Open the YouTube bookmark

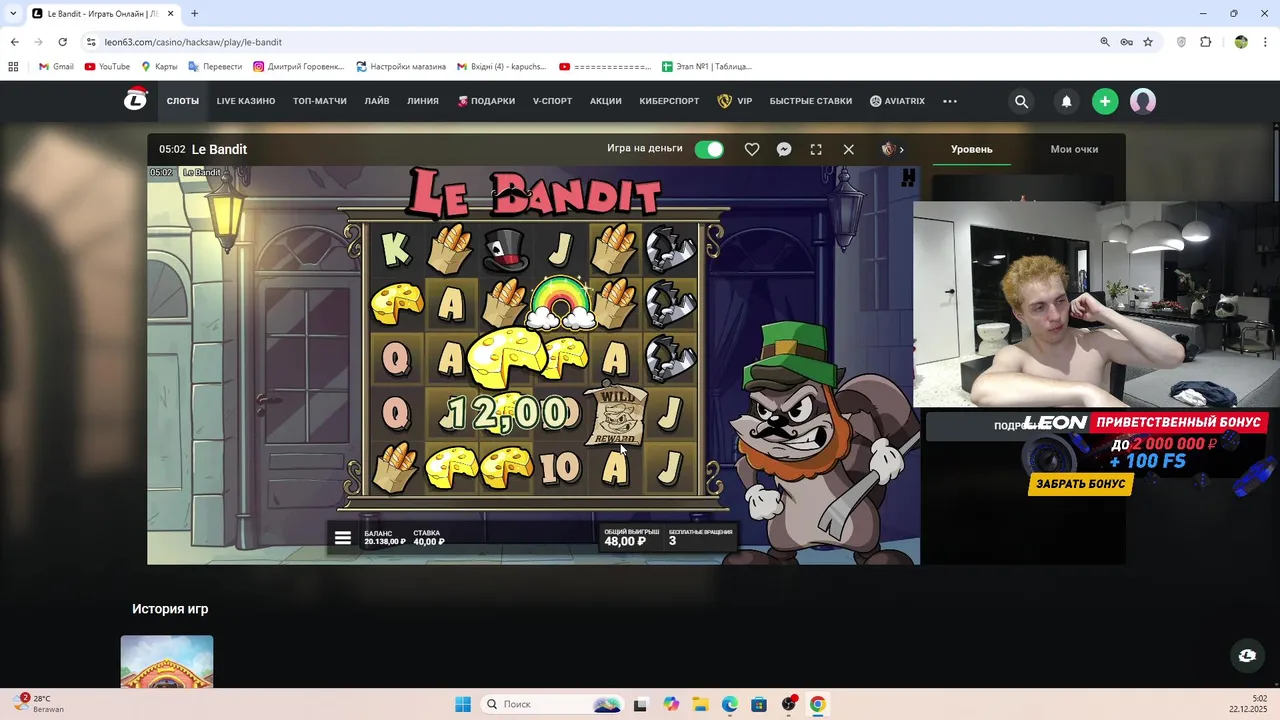107,66
